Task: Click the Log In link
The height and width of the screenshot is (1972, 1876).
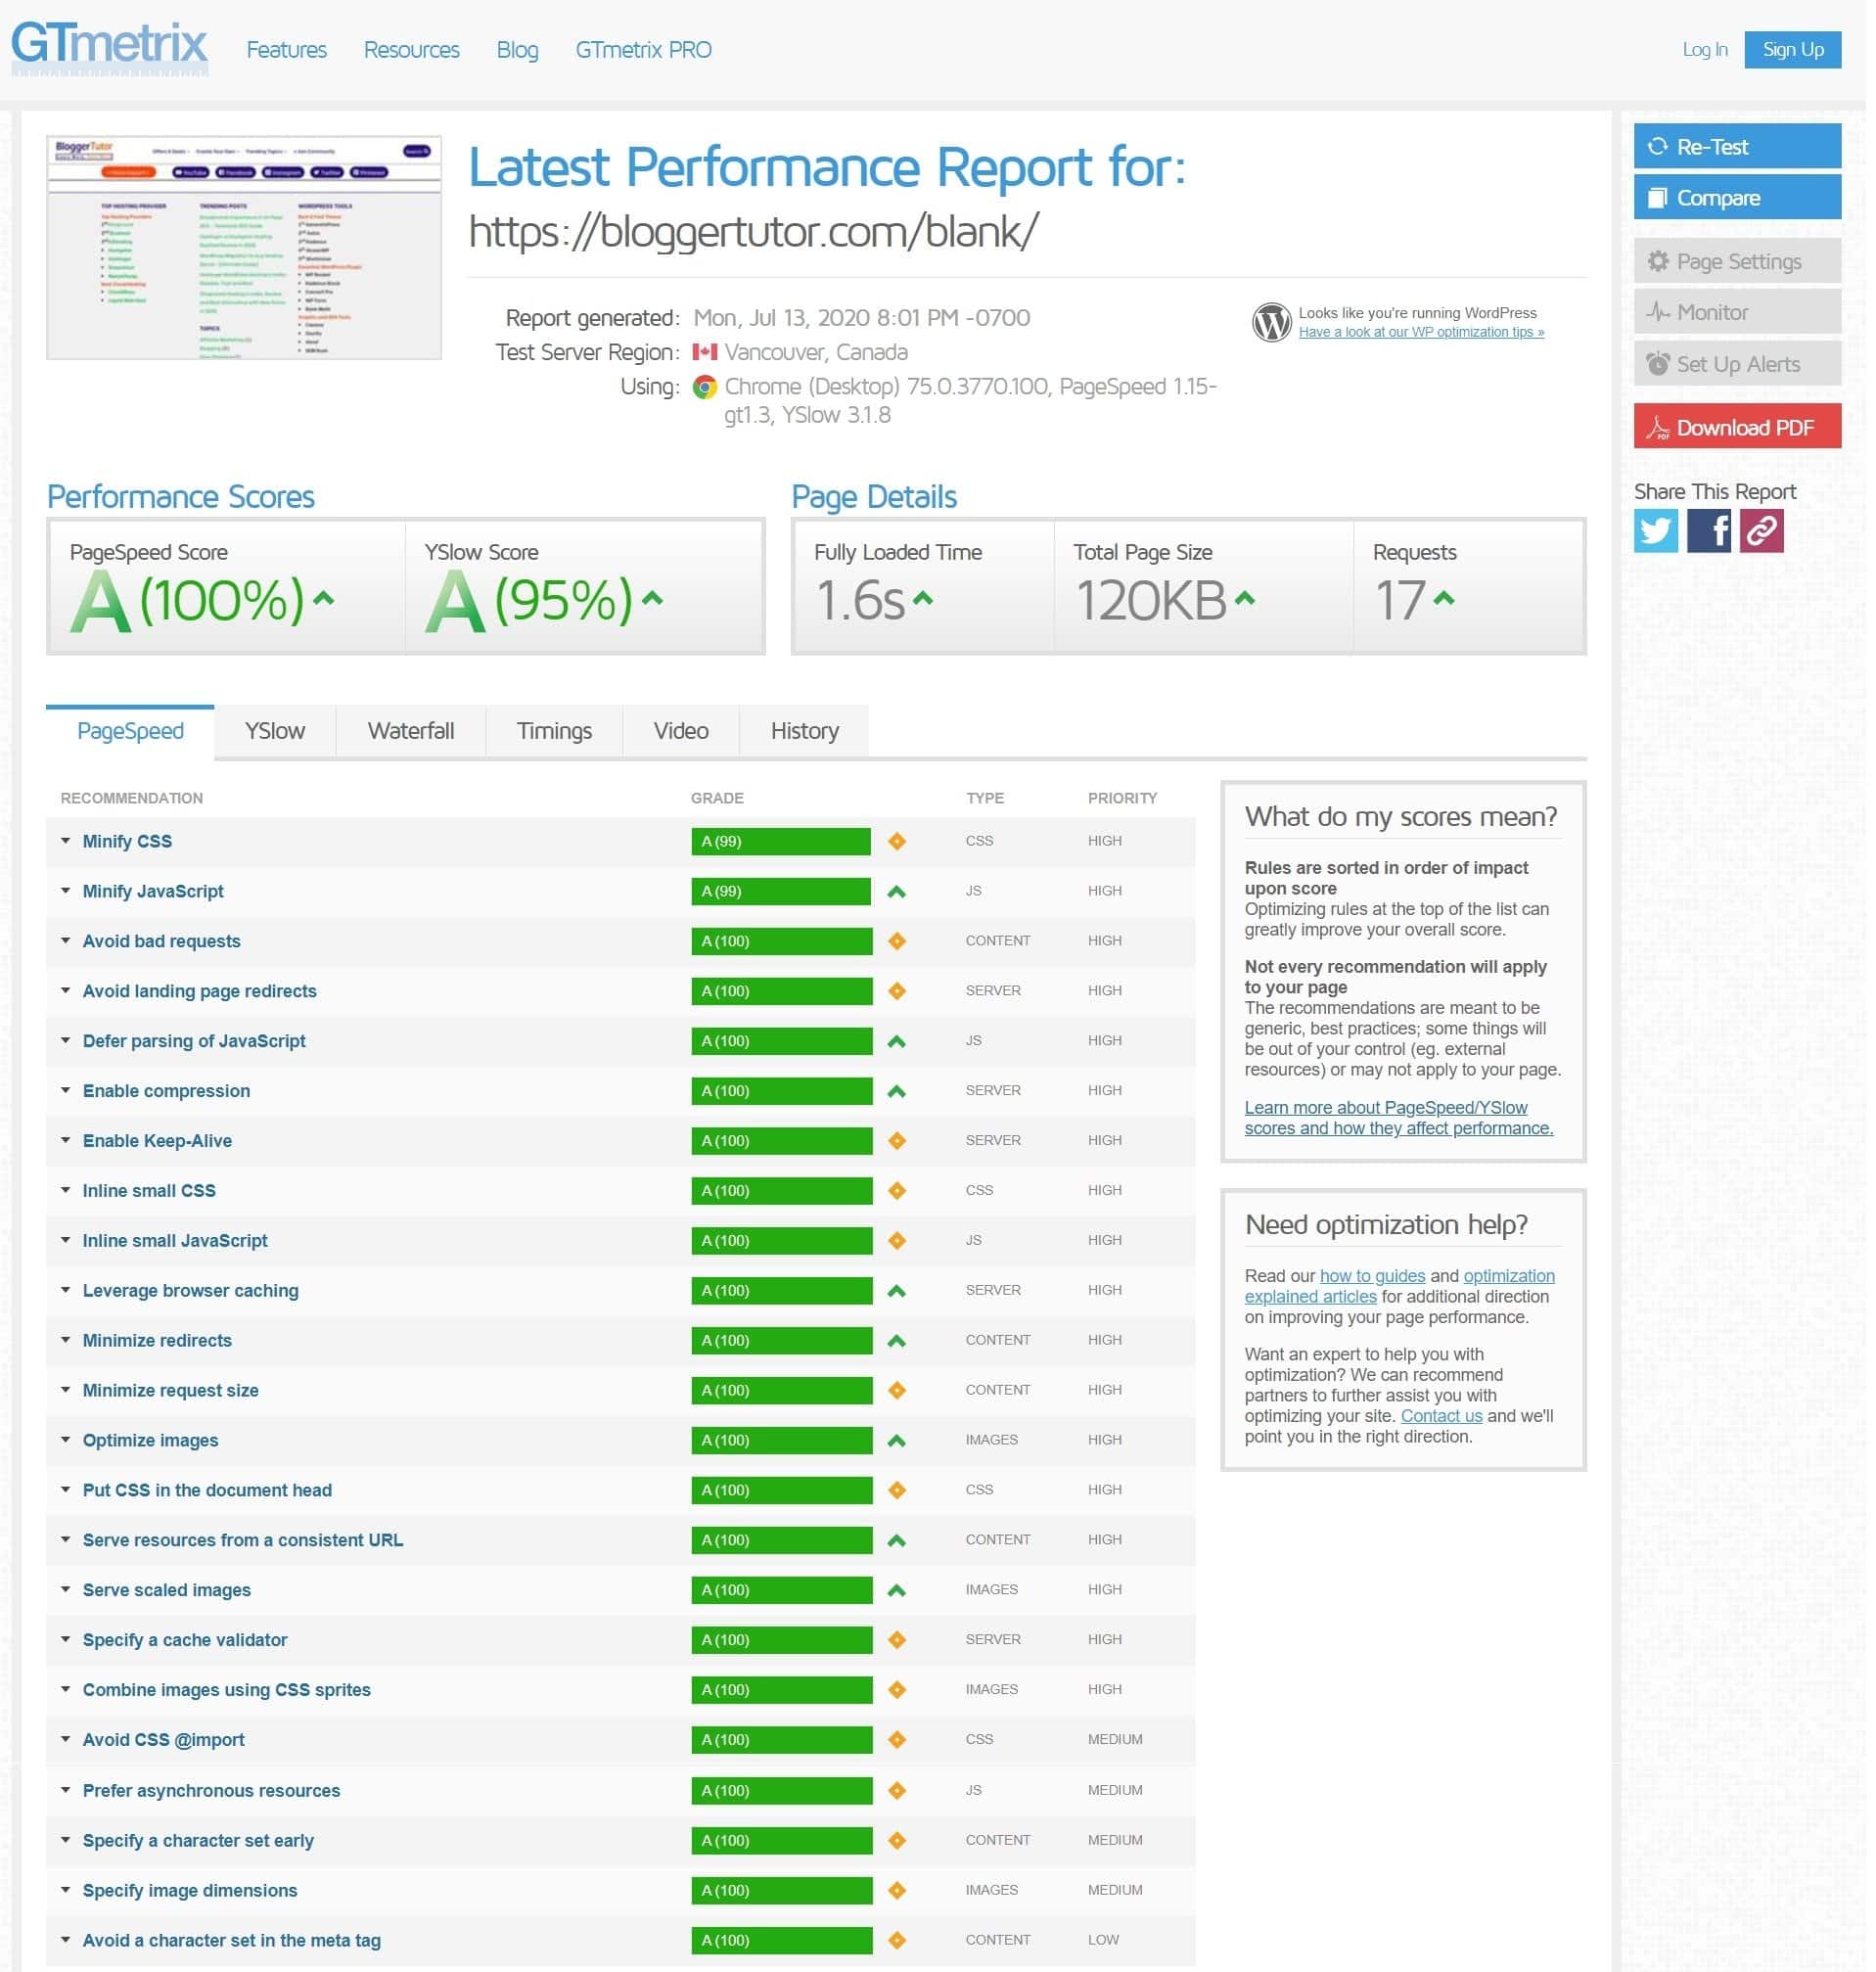Action: 1704,49
